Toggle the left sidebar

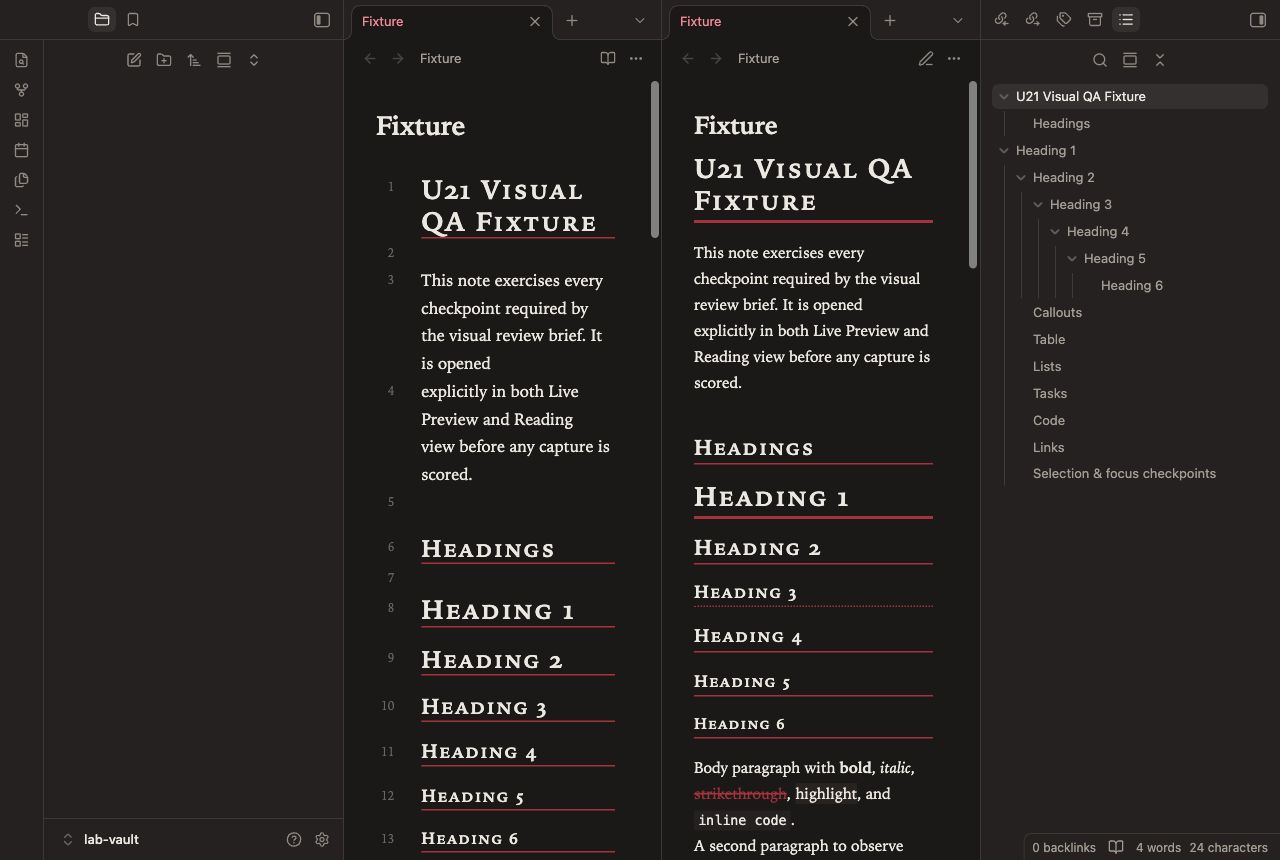coord(322,20)
